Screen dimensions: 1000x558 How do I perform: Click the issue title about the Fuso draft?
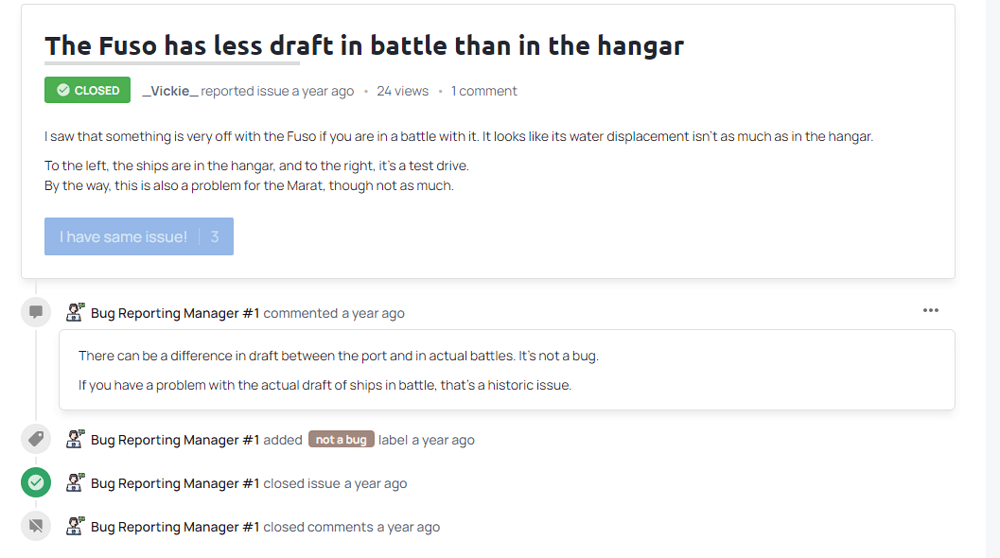(x=364, y=46)
